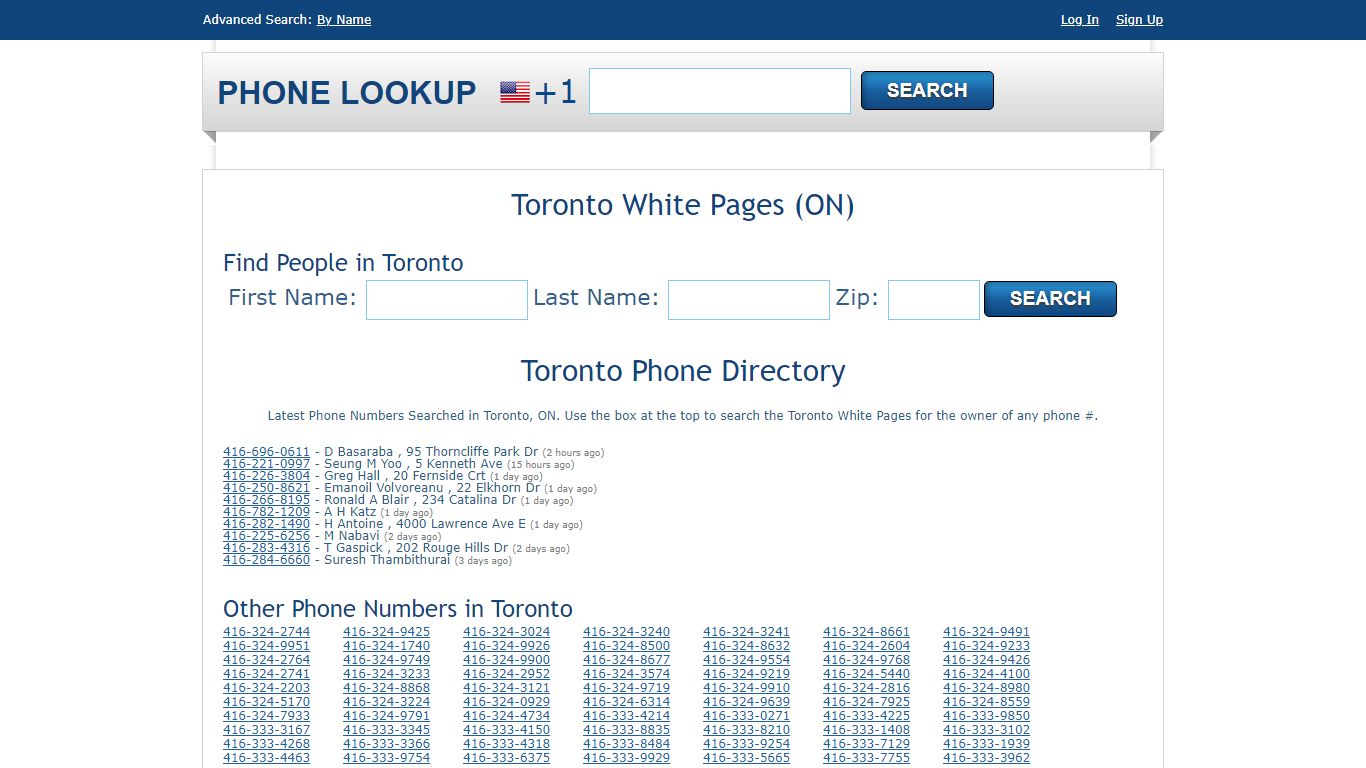Click 416-283-4316 T Gaspick number
The image size is (1366, 768).
click(267, 548)
